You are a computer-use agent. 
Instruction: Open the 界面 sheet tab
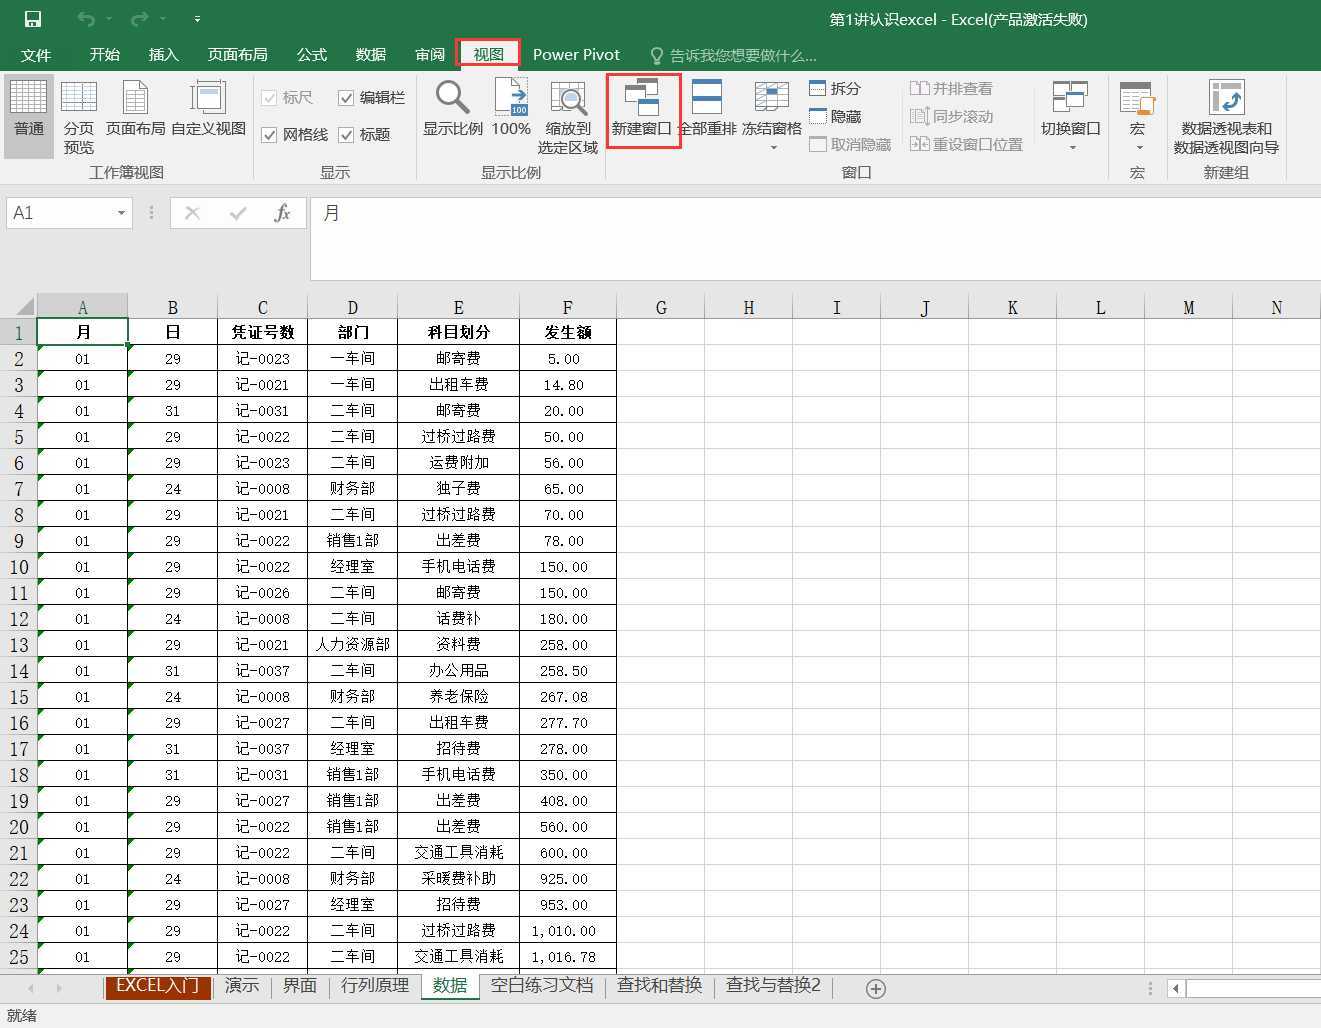[300, 986]
